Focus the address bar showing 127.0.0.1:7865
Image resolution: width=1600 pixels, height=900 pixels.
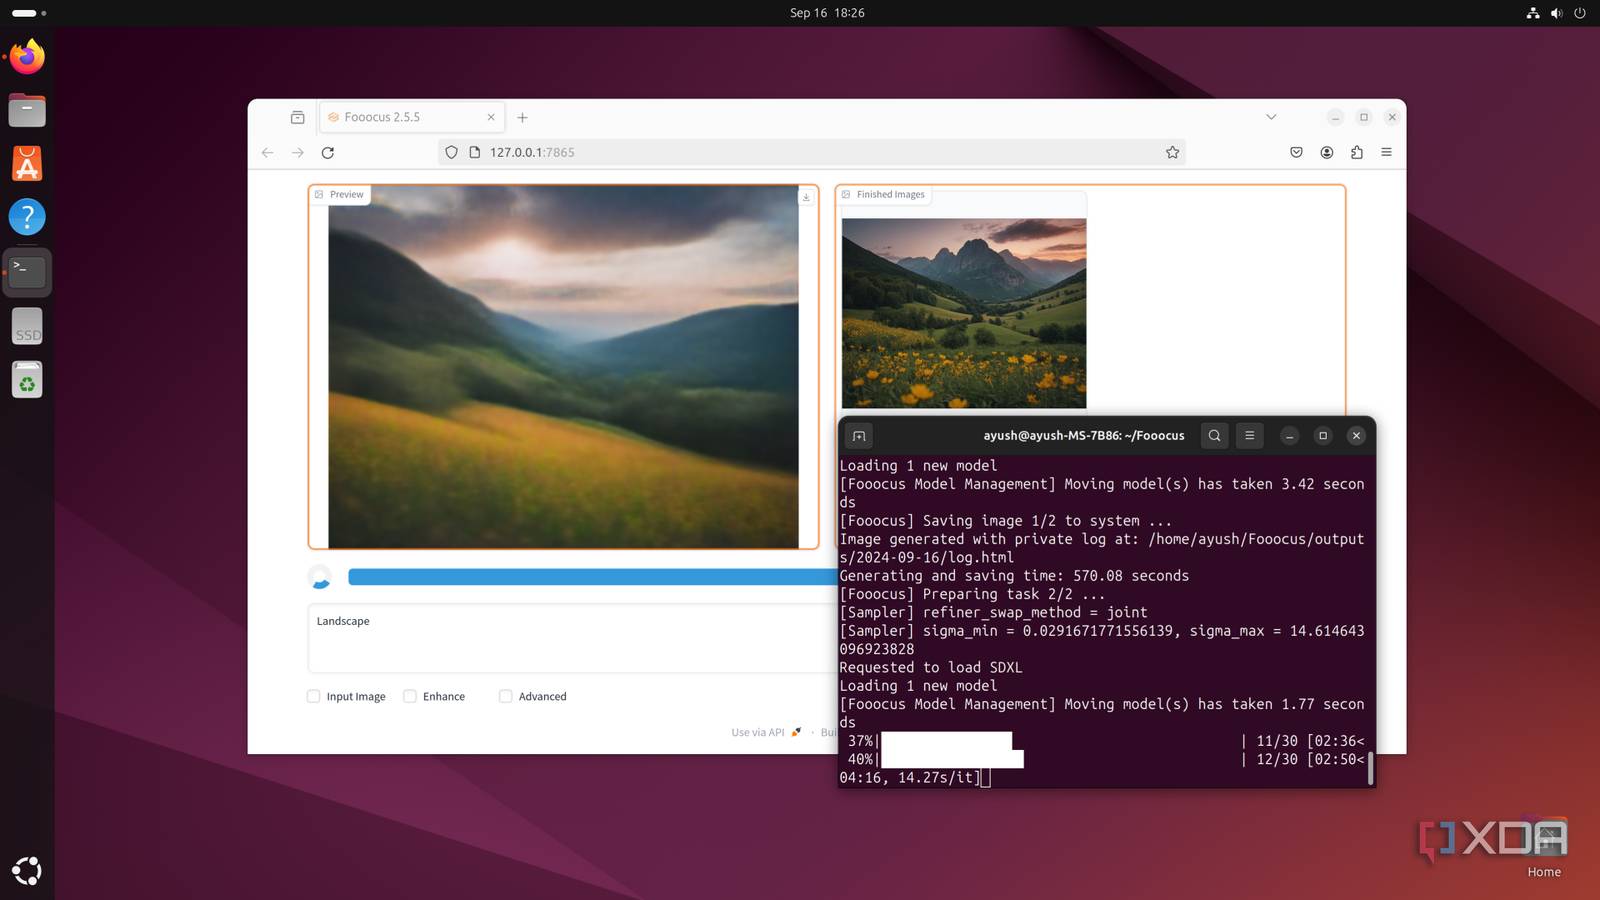(811, 152)
